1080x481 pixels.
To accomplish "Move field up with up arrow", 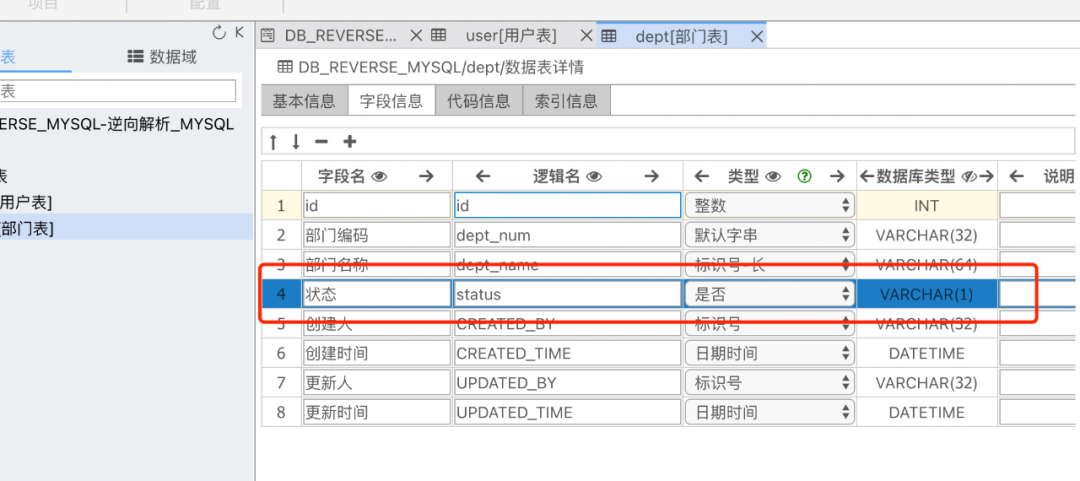I will tap(273, 142).
